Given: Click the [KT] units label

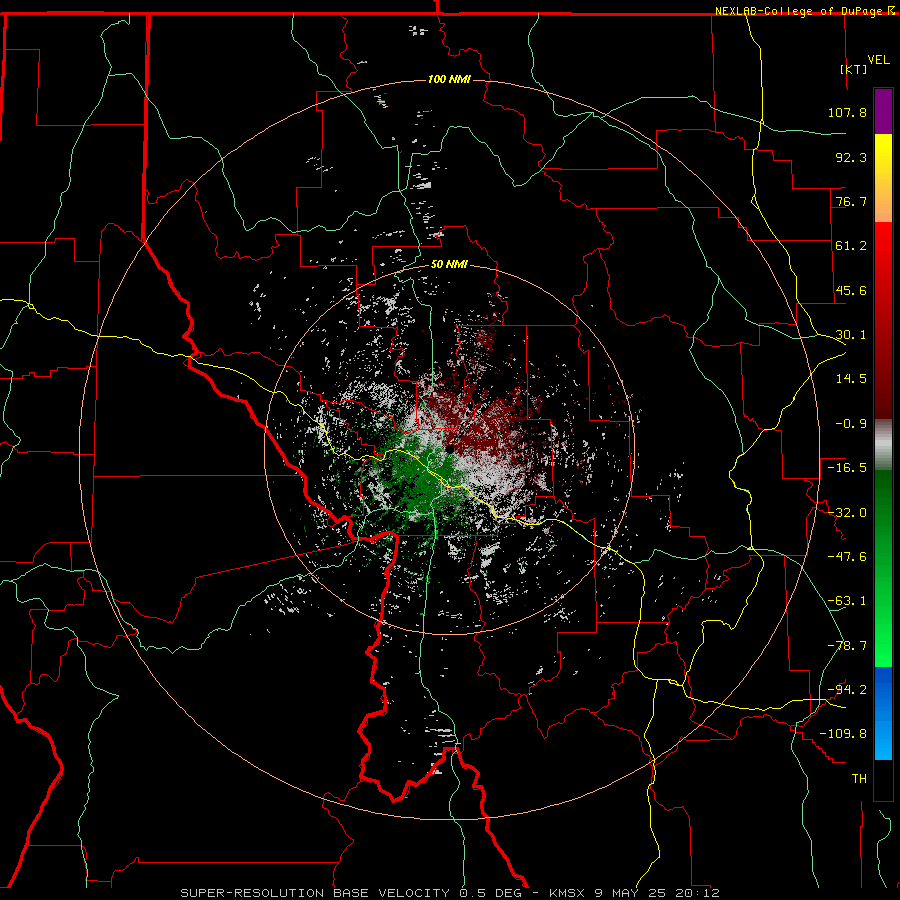Looking at the screenshot, I should [x=854, y=69].
